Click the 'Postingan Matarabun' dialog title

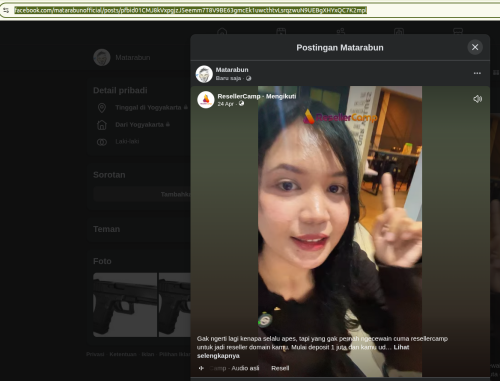(340, 48)
